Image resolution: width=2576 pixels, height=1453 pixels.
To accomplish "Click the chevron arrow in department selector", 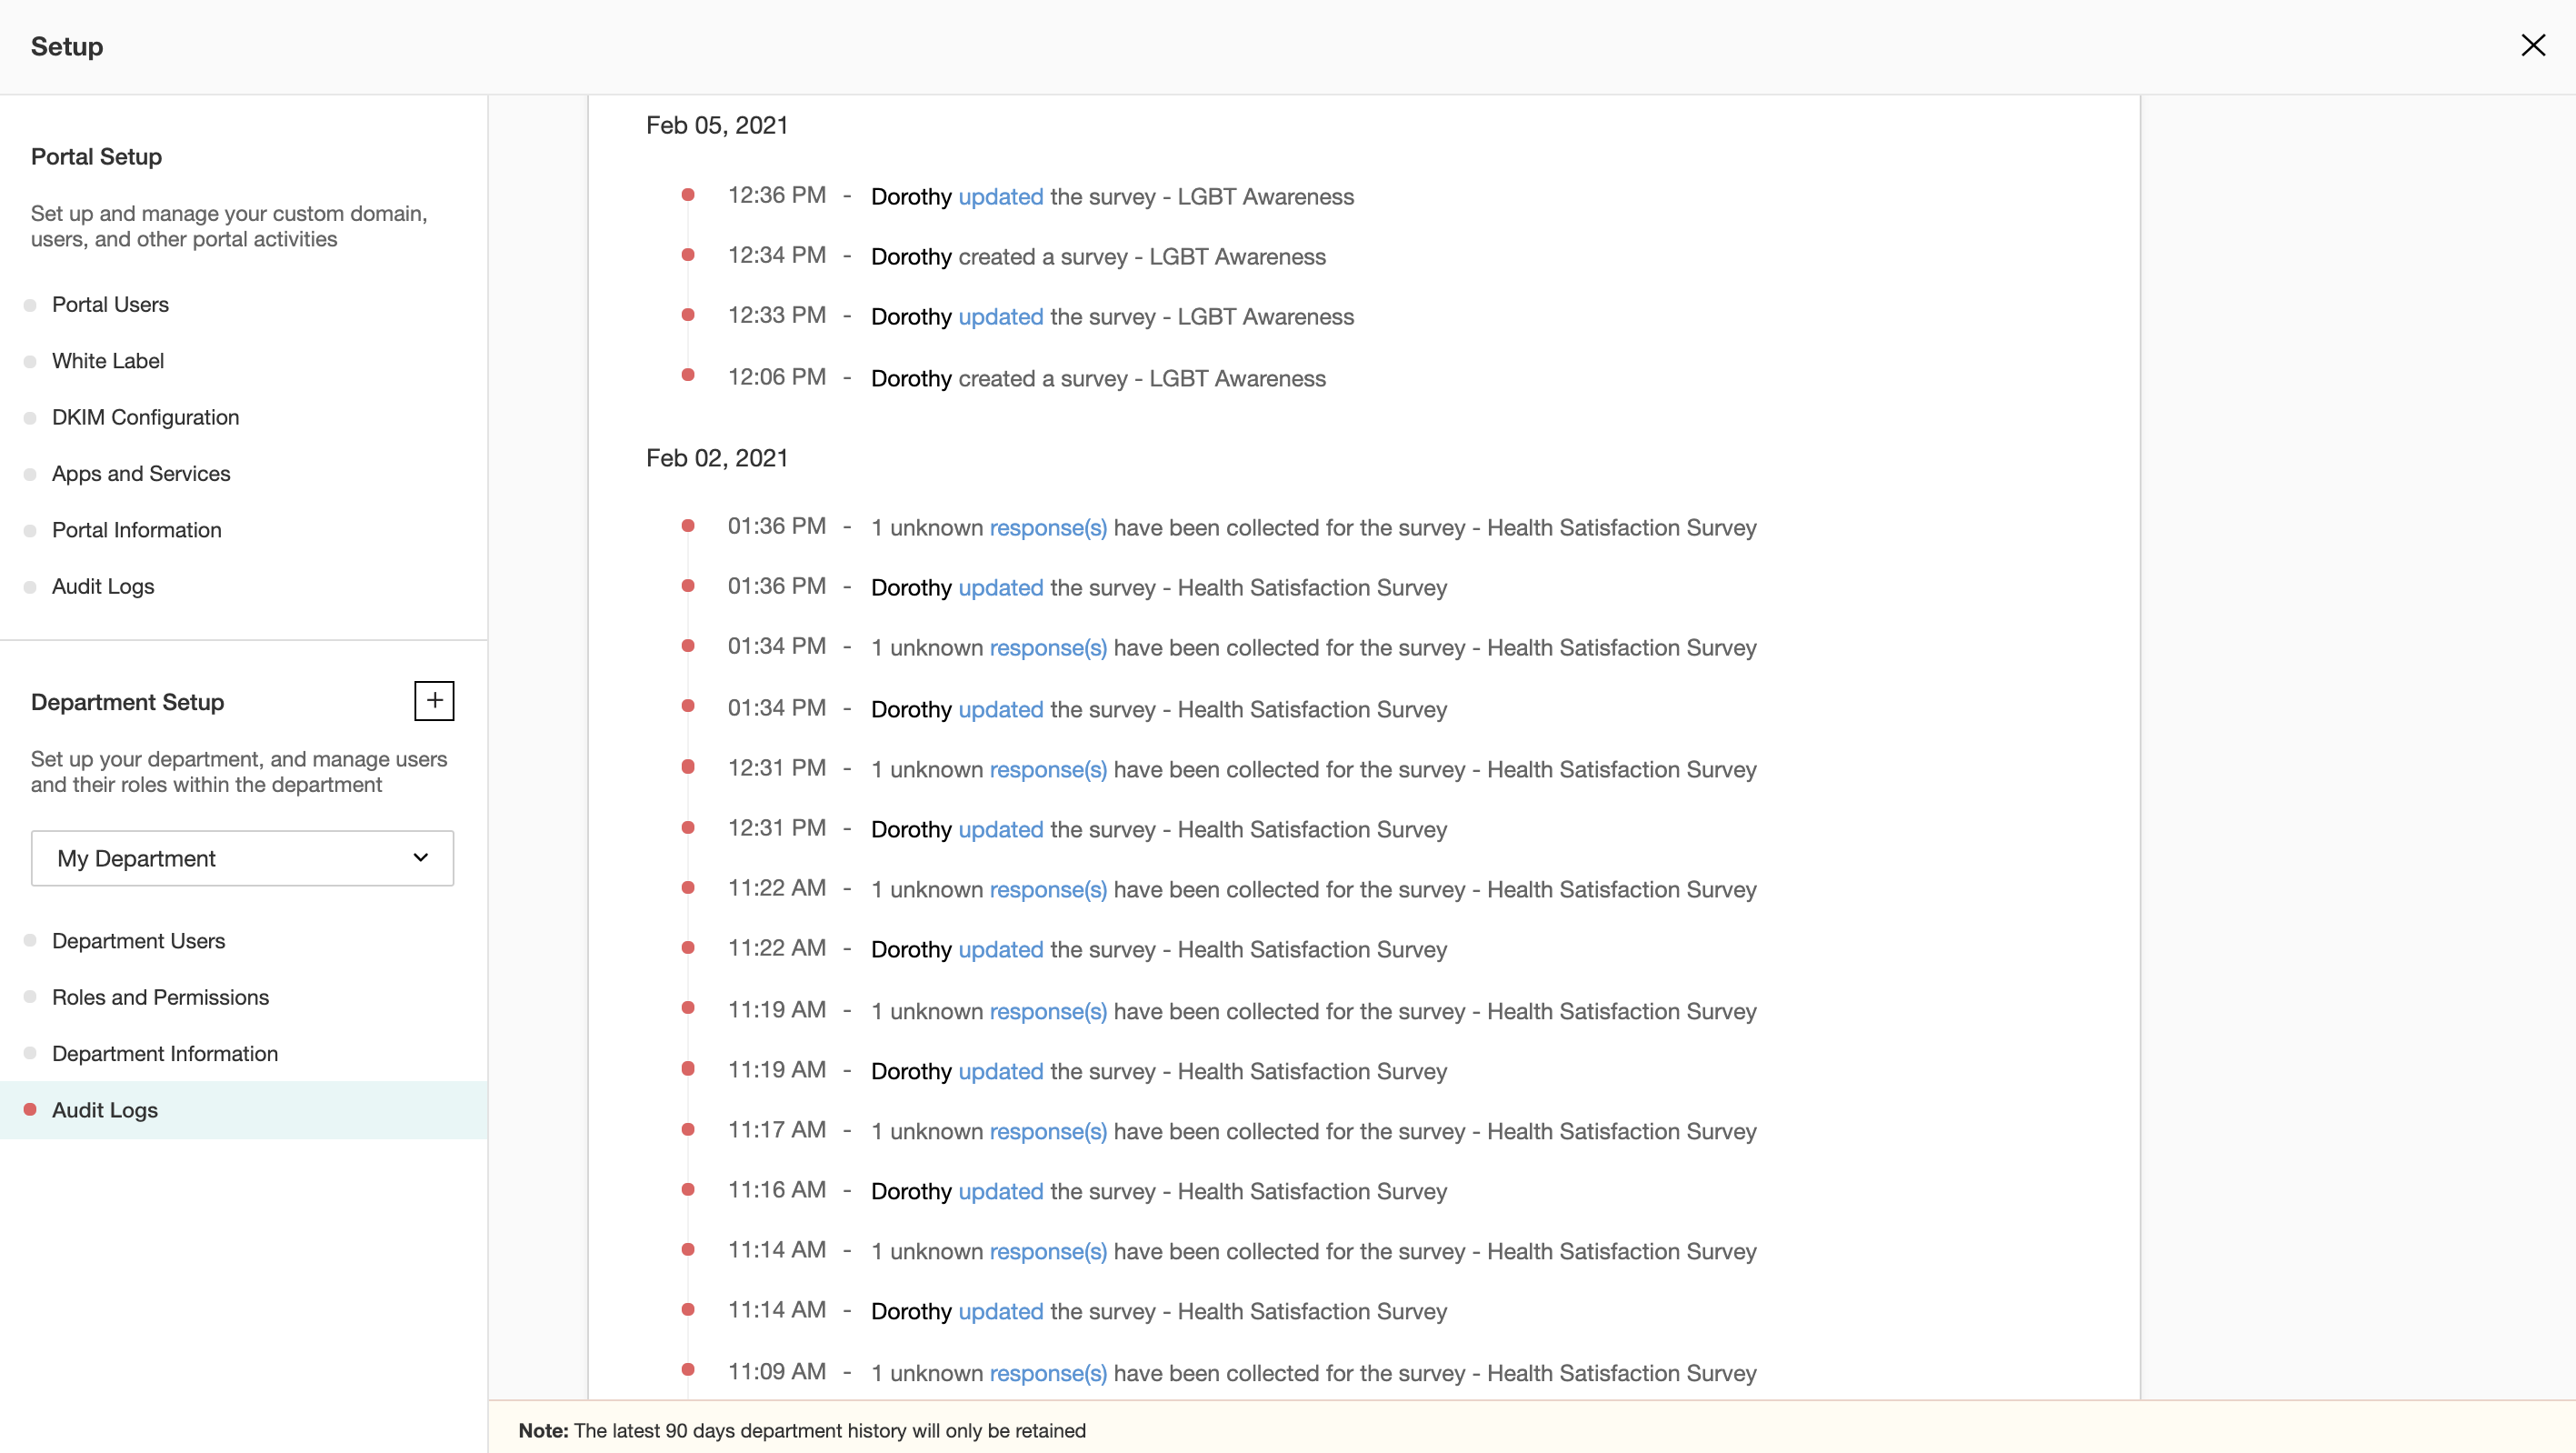I will tap(421, 858).
